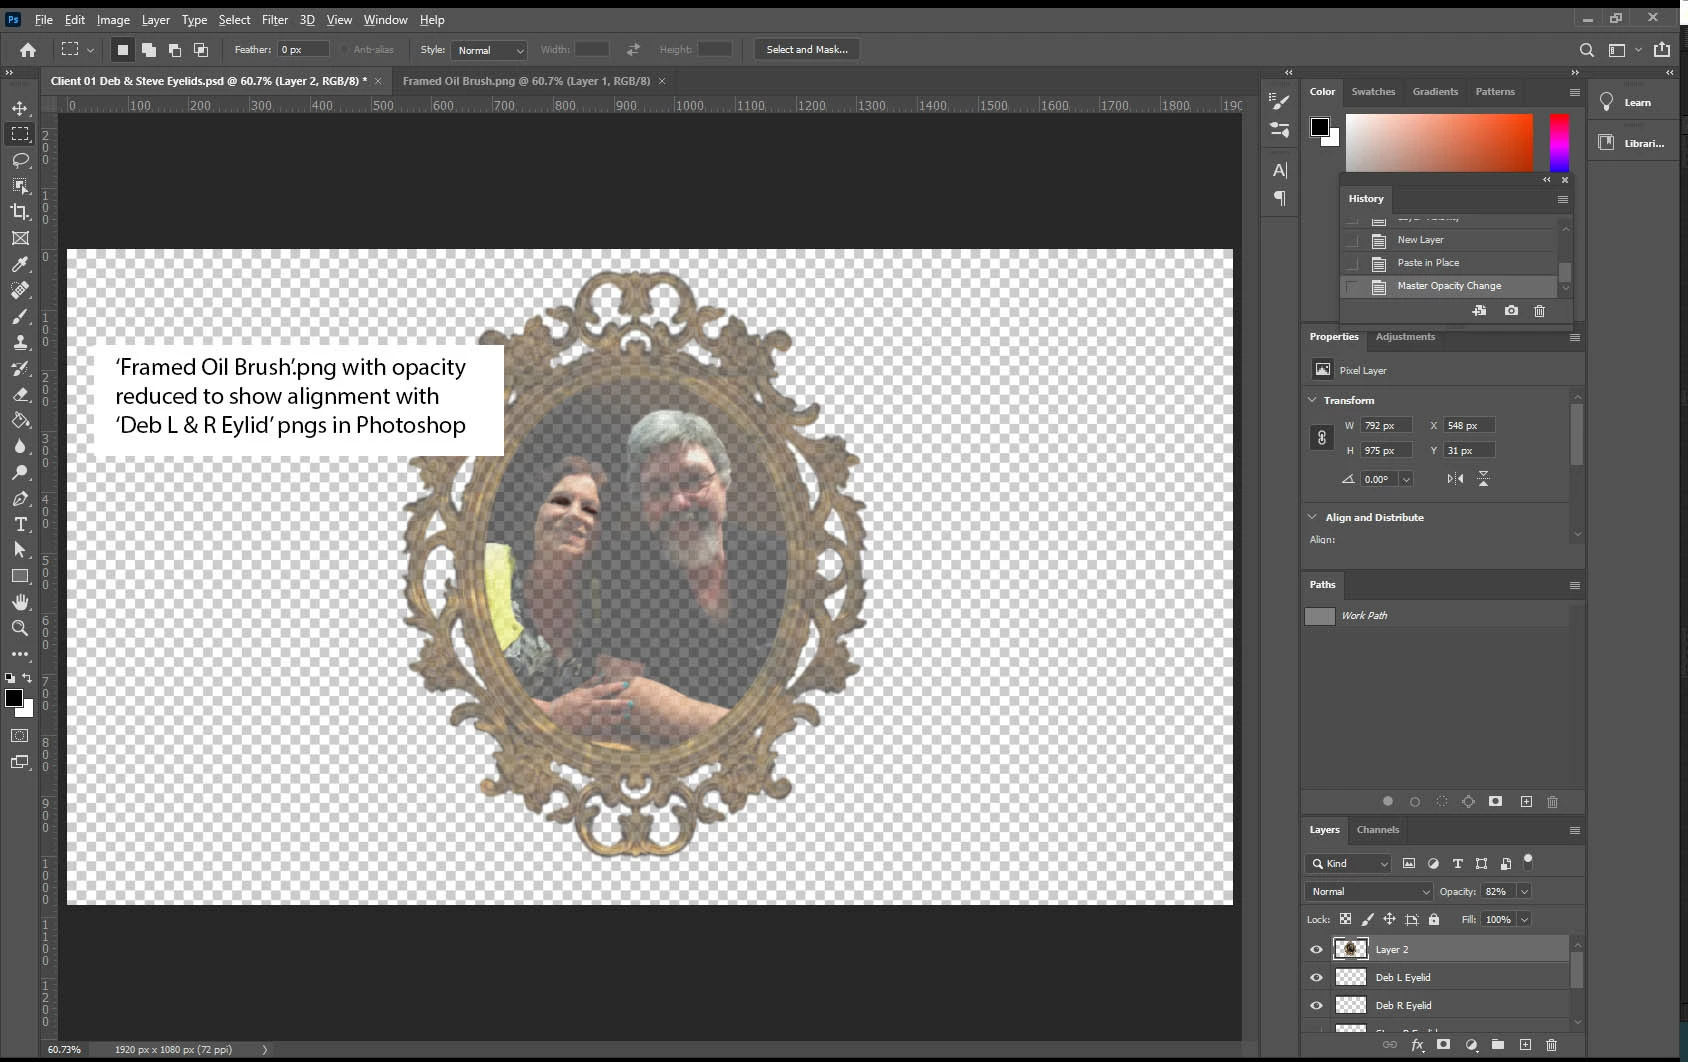Select the Brush tool
The width and height of the screenshot is (1688, 1062).
coord(20,316)
